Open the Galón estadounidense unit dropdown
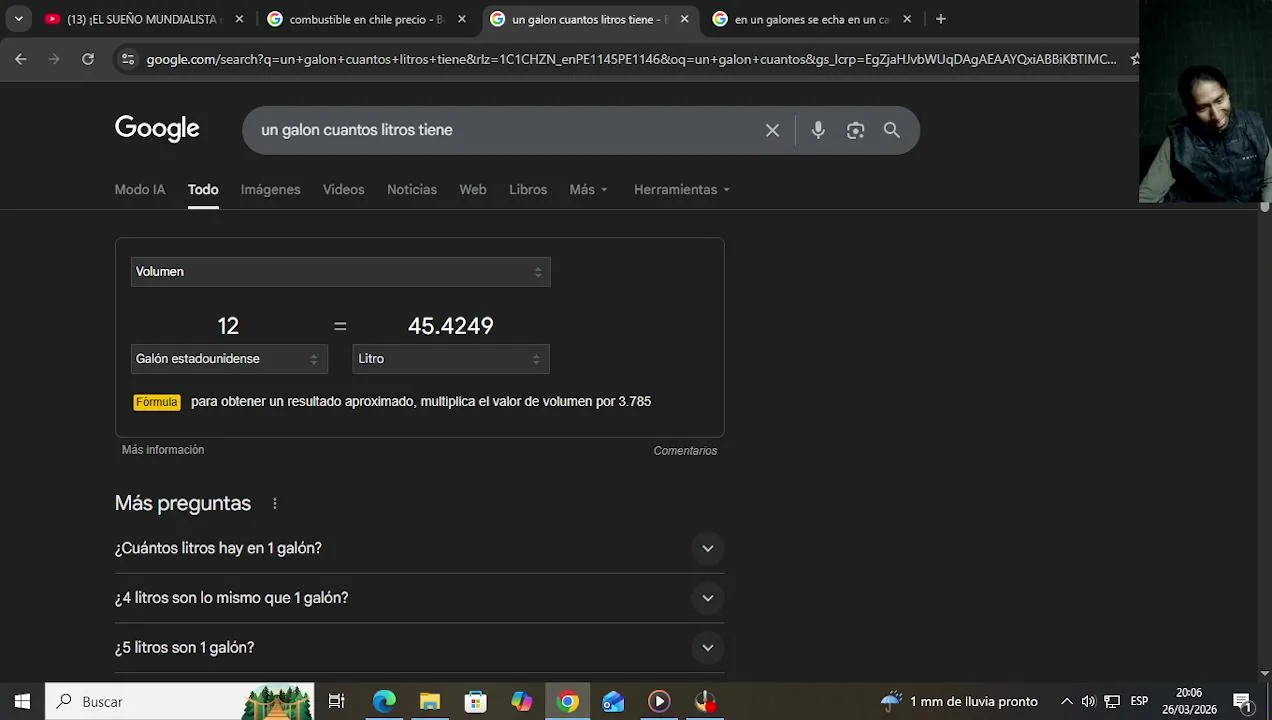 click(229, 359)
